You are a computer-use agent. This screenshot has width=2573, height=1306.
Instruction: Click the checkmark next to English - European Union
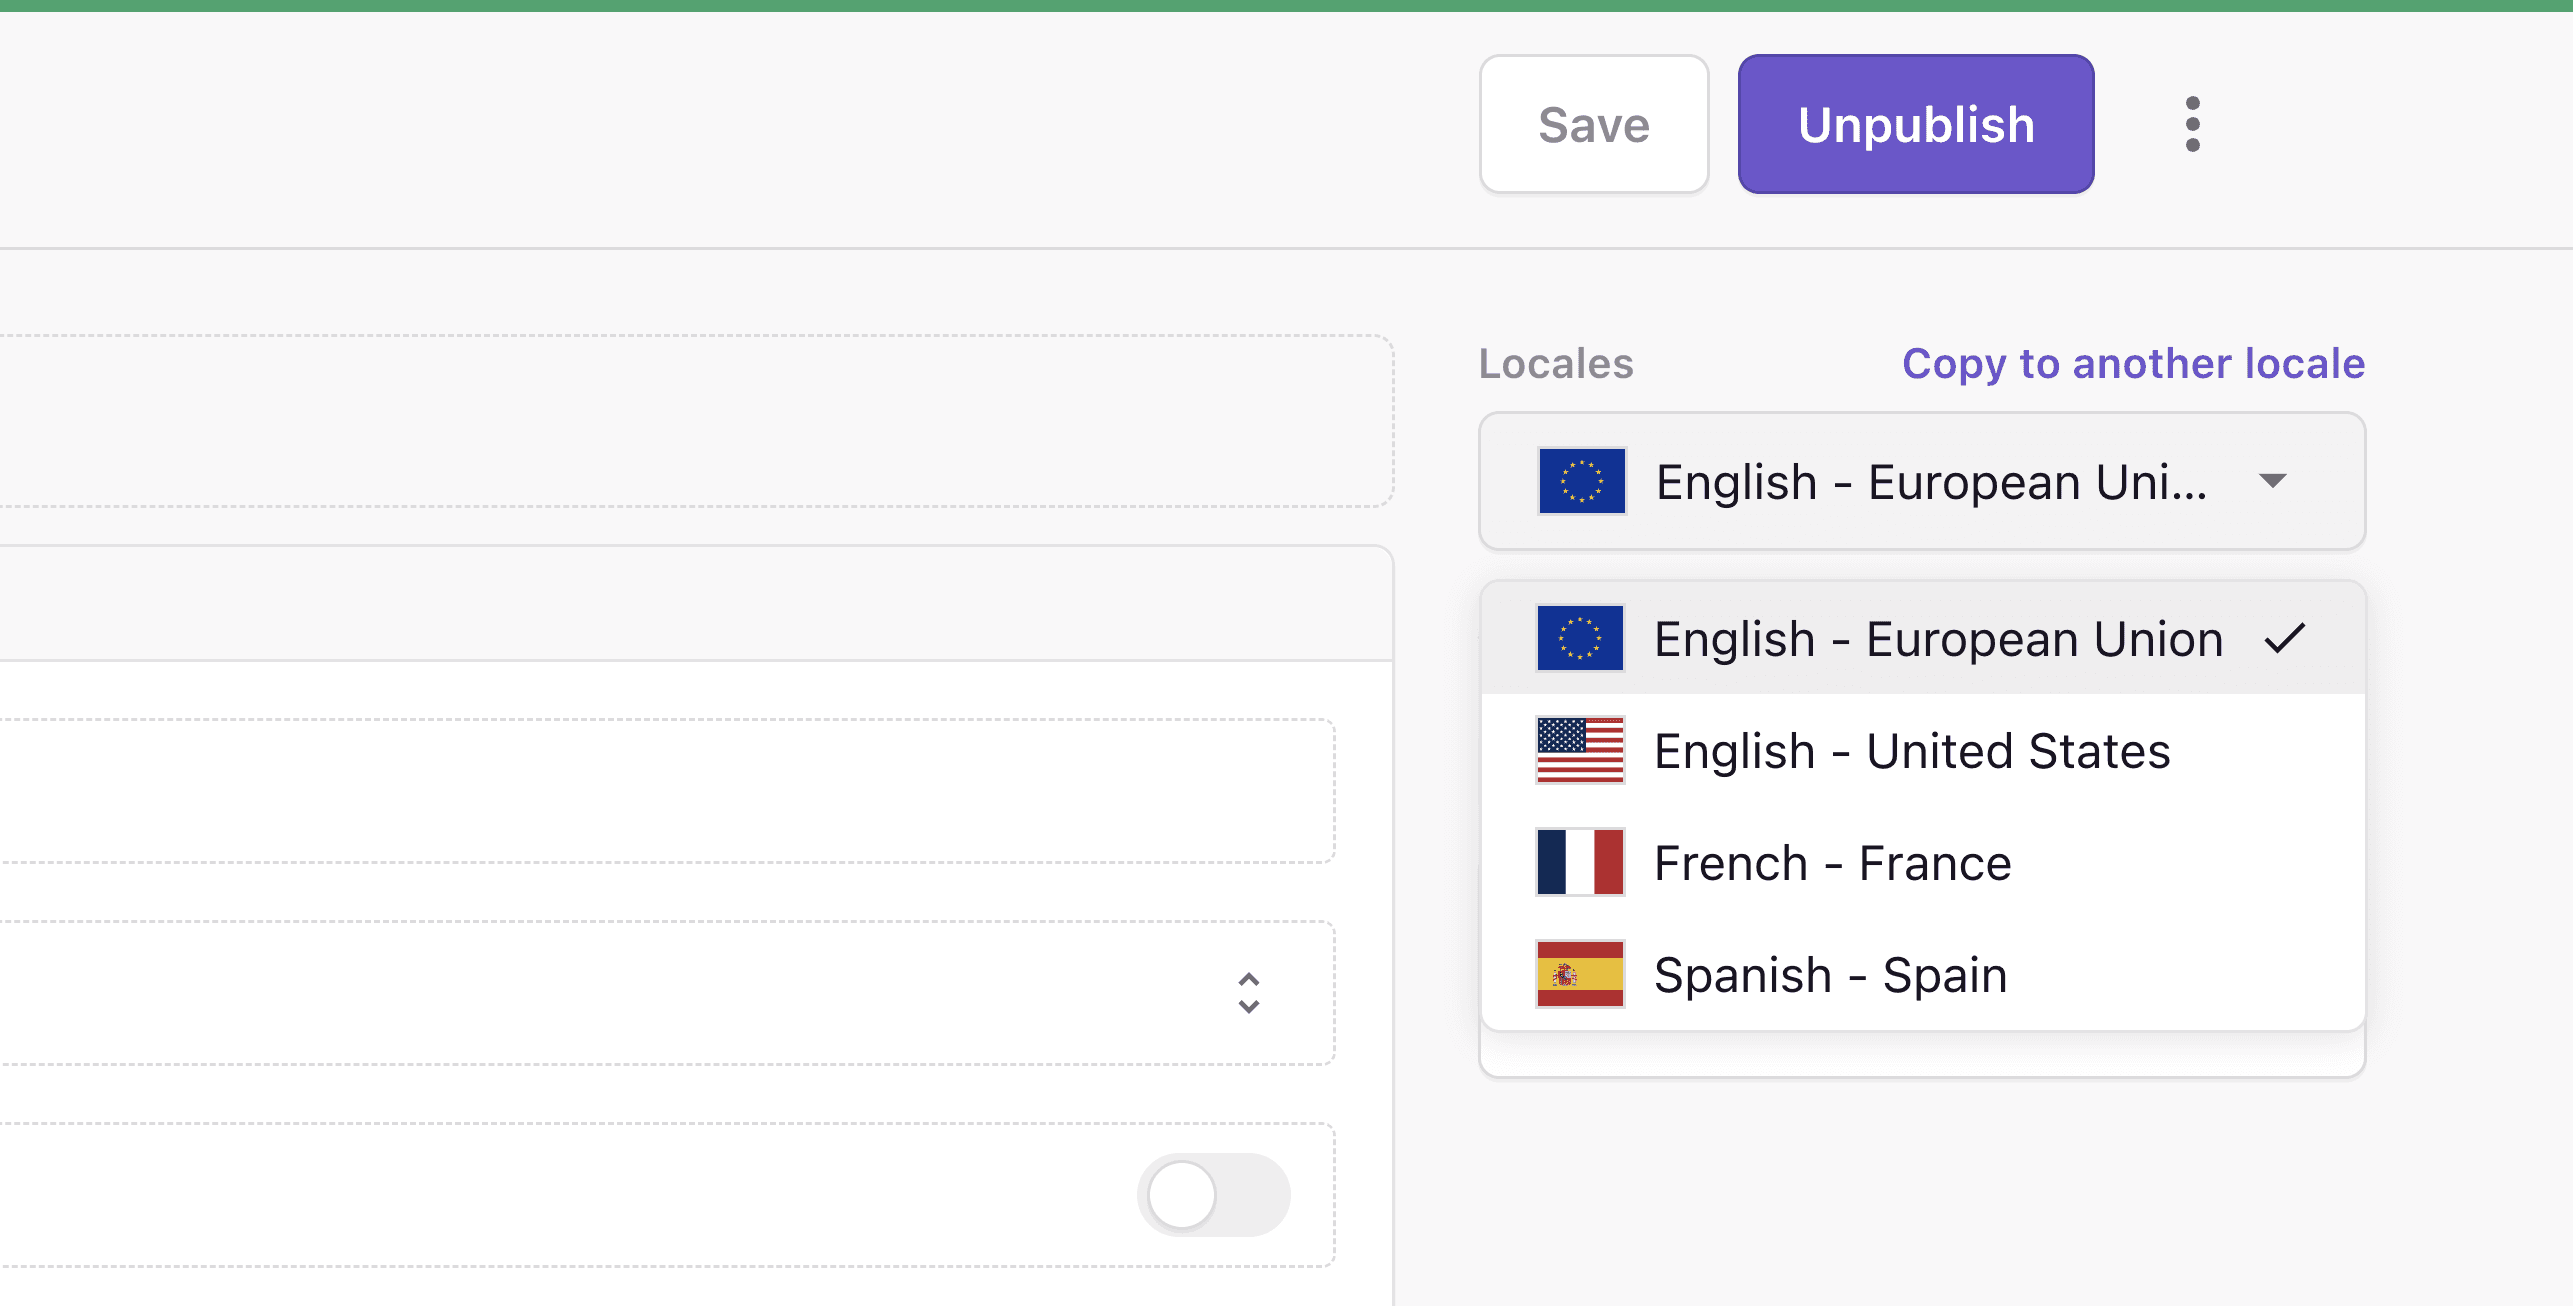pyautogui.click(x=2287, y=637)
